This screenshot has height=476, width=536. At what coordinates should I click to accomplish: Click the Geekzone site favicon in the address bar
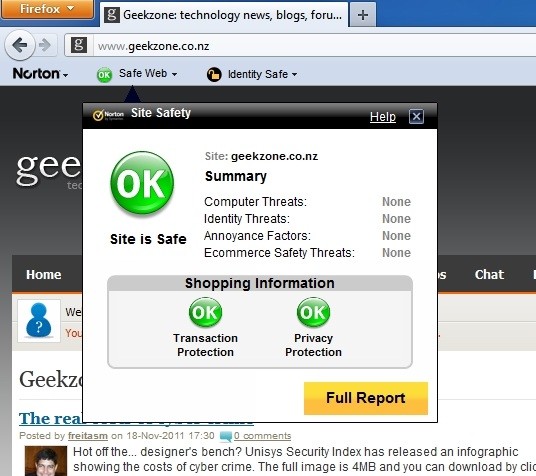pyautogui.click(x=79, y=45)
